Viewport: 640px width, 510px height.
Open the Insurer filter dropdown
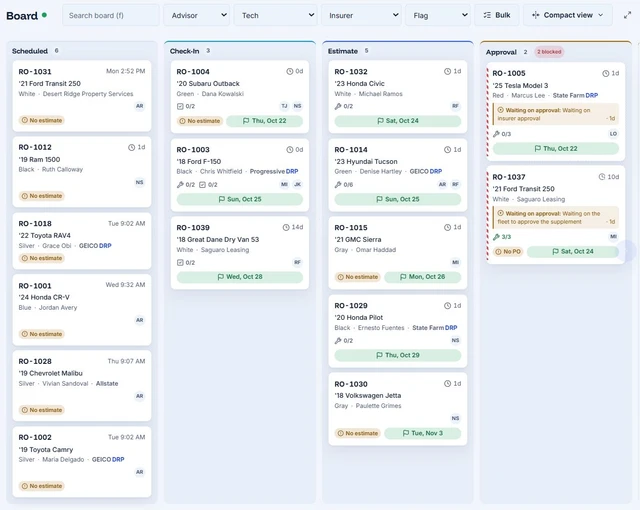pos(362,15)
